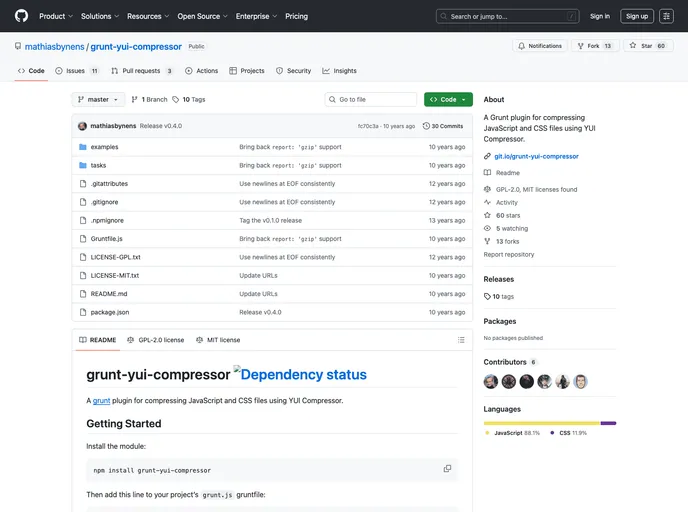Click the scale icon by licenses found
Viewport: 688px width, 512px height.
coord(487,189)
